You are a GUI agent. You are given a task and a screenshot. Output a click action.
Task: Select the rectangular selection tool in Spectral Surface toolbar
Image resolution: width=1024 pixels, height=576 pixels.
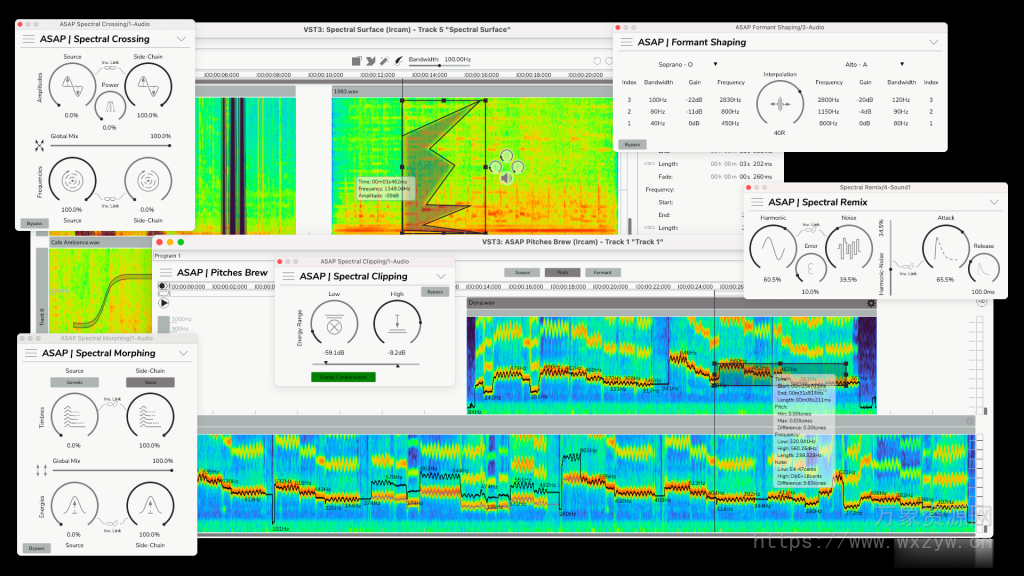[356, 60]
